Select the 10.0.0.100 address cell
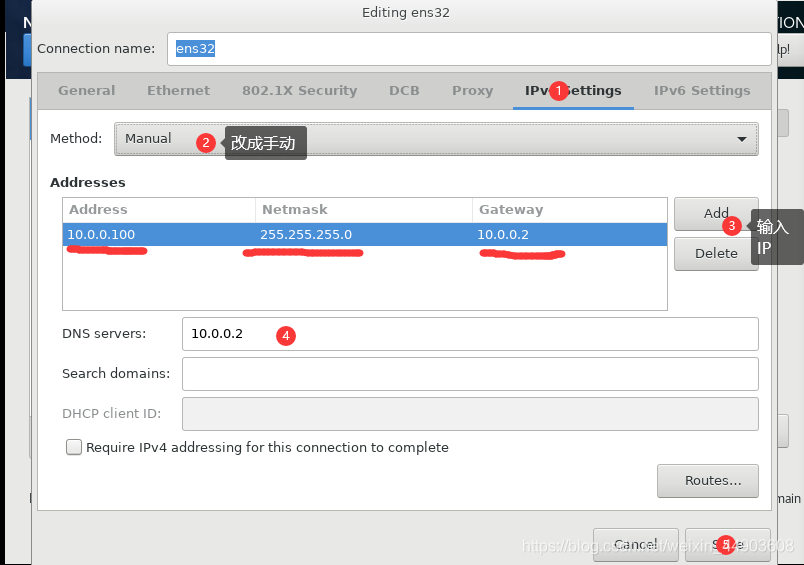Image resolution: width=804 pixels, height=565 pixels. [159, 235]
